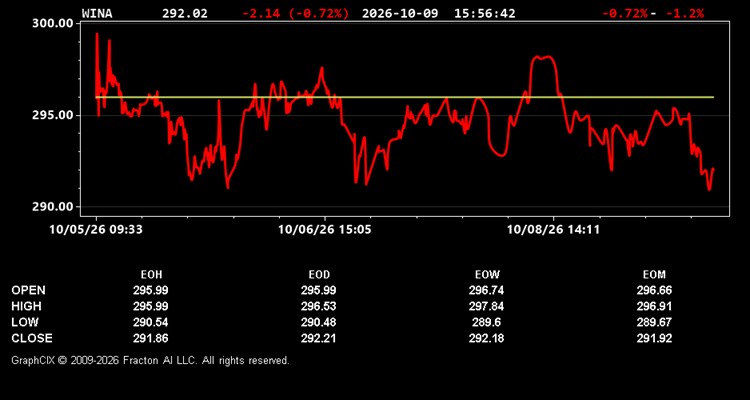Viewport: 750px width, 400px height.
Task: Select EOW close value 292.18
Action: 486,338
